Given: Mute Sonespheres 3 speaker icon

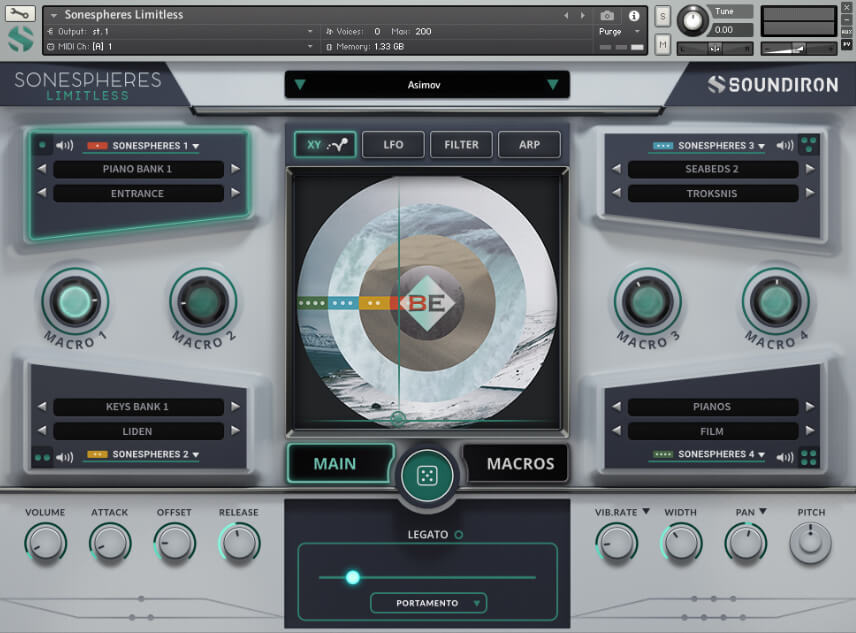Looking at the screenshot, I should pyautogui.click(x=785, y=145).
